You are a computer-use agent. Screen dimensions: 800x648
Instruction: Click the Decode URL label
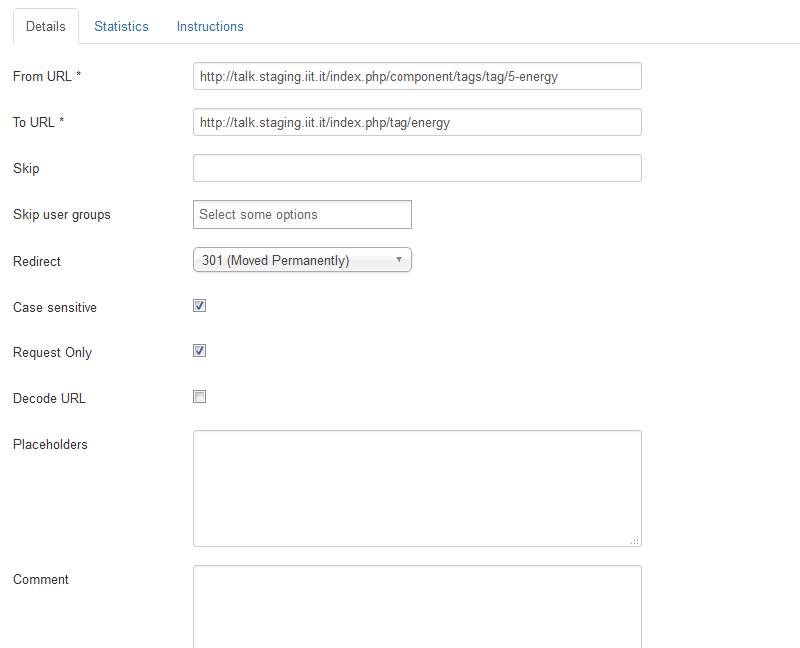pos(49,398)
